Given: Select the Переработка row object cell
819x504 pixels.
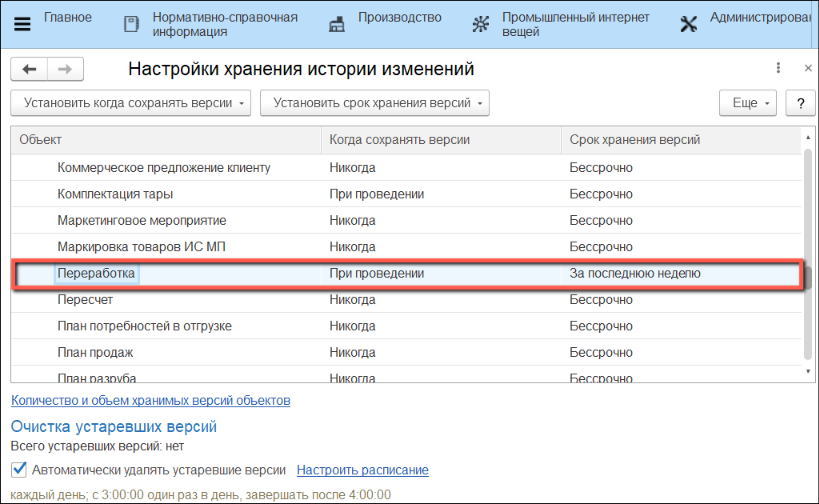Looking at the screenshot, I should coord(96,273).
